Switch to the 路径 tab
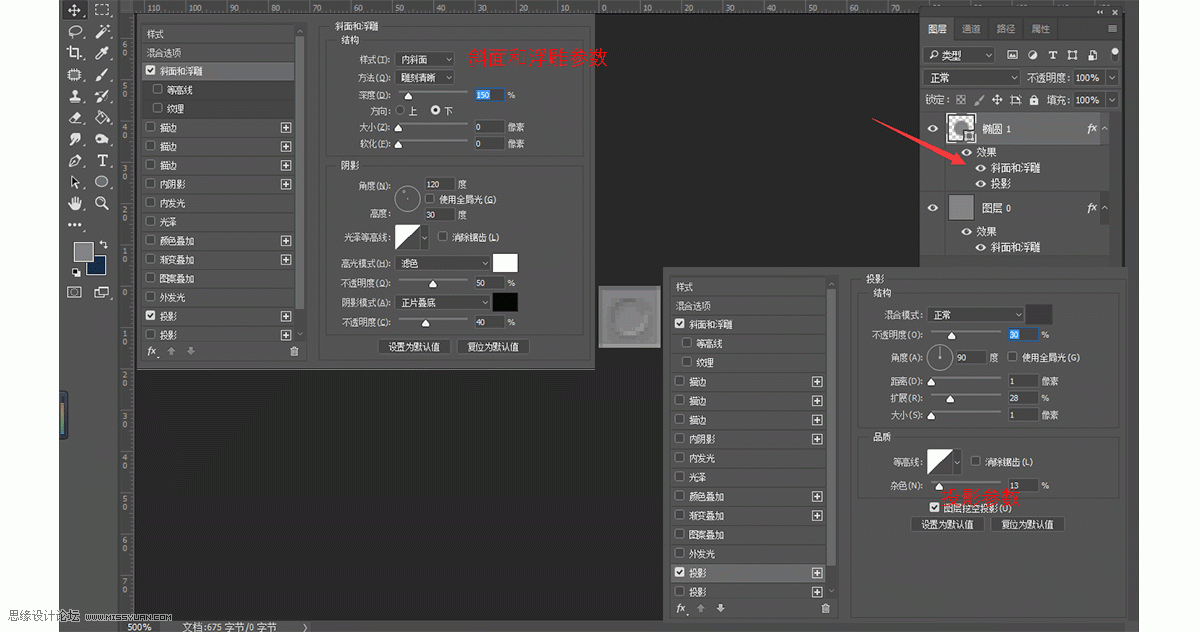 point(1006,29)
